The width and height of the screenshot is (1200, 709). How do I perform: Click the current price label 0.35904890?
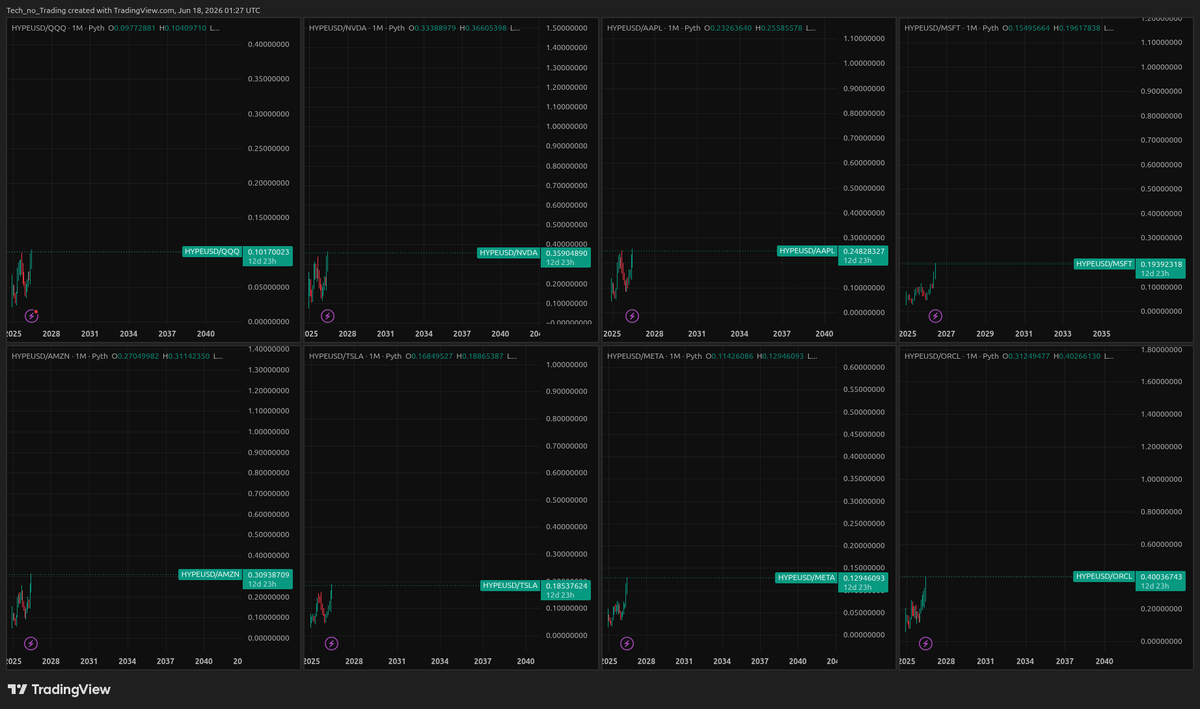(567, 253)
